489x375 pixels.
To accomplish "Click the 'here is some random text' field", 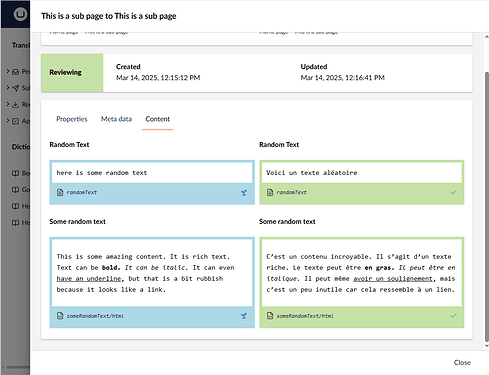I will [x=152, y=173].
